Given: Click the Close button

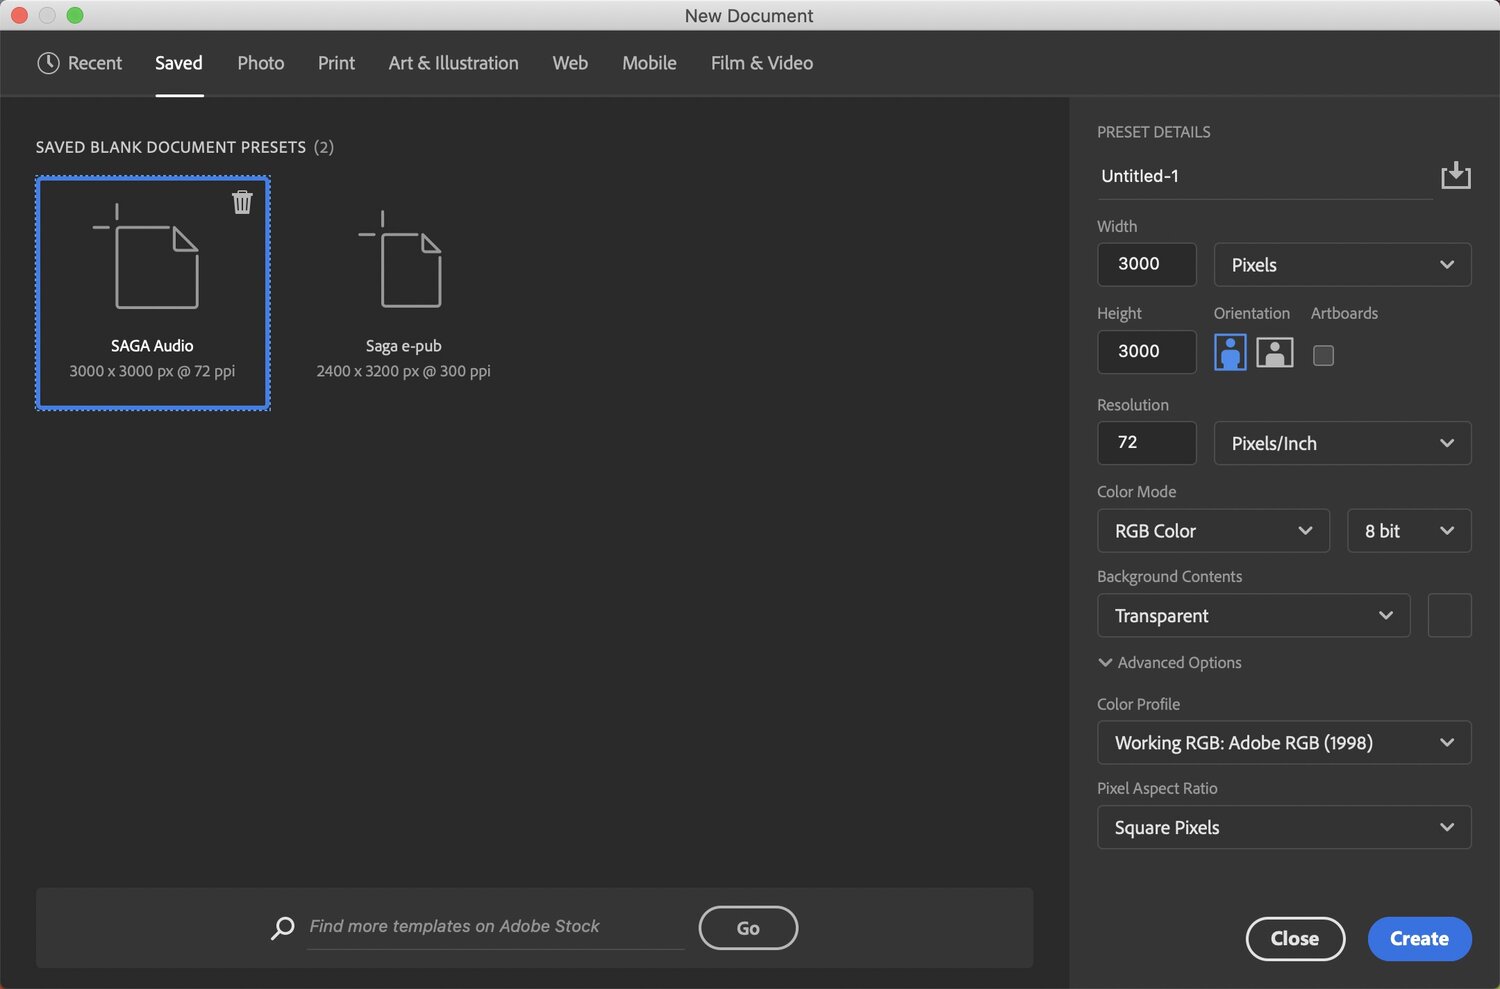Looking at the screenshot, I should tap(1295, 939).
